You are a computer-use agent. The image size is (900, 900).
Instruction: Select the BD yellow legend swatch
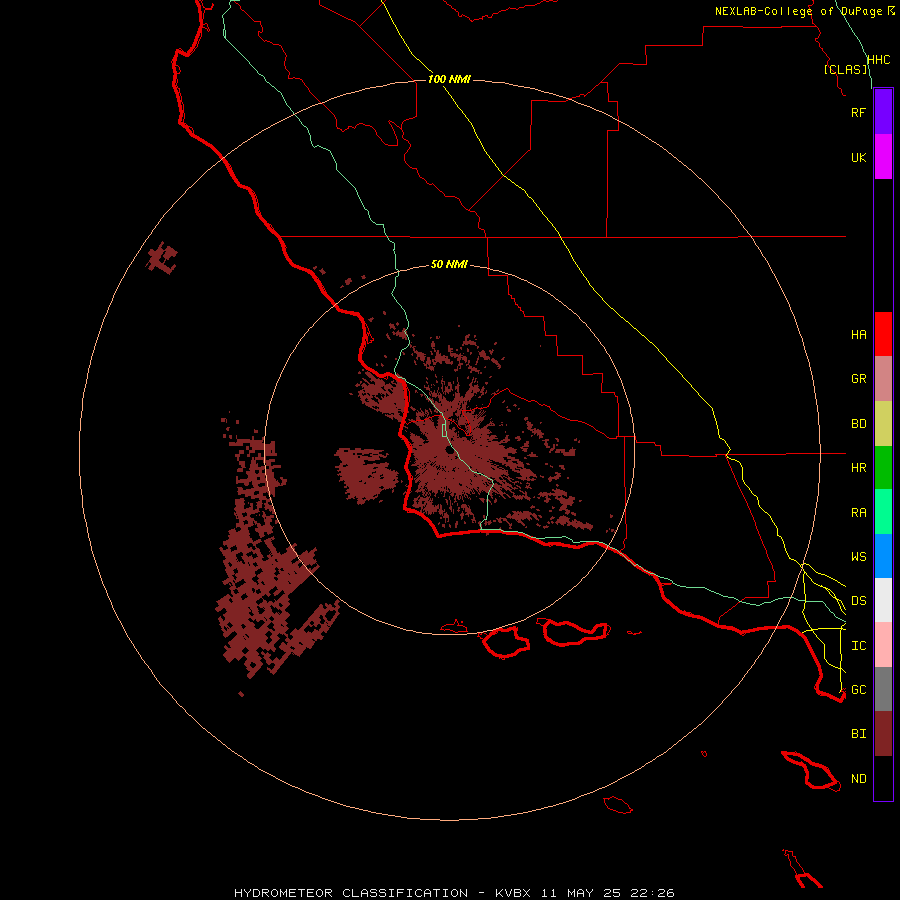[x=883, y=423]
